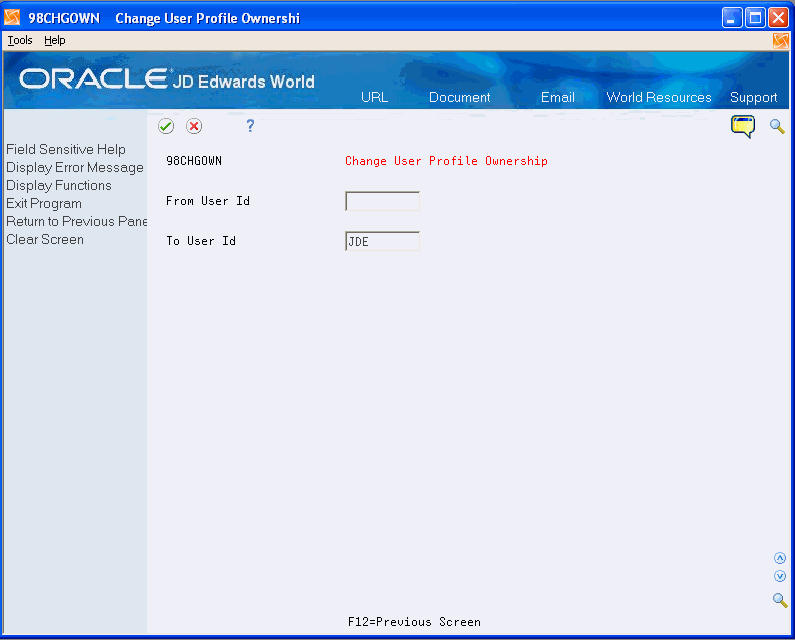Screen dimensions: 795x640
Task: Click the red X cancel icon
Action: 194,126
